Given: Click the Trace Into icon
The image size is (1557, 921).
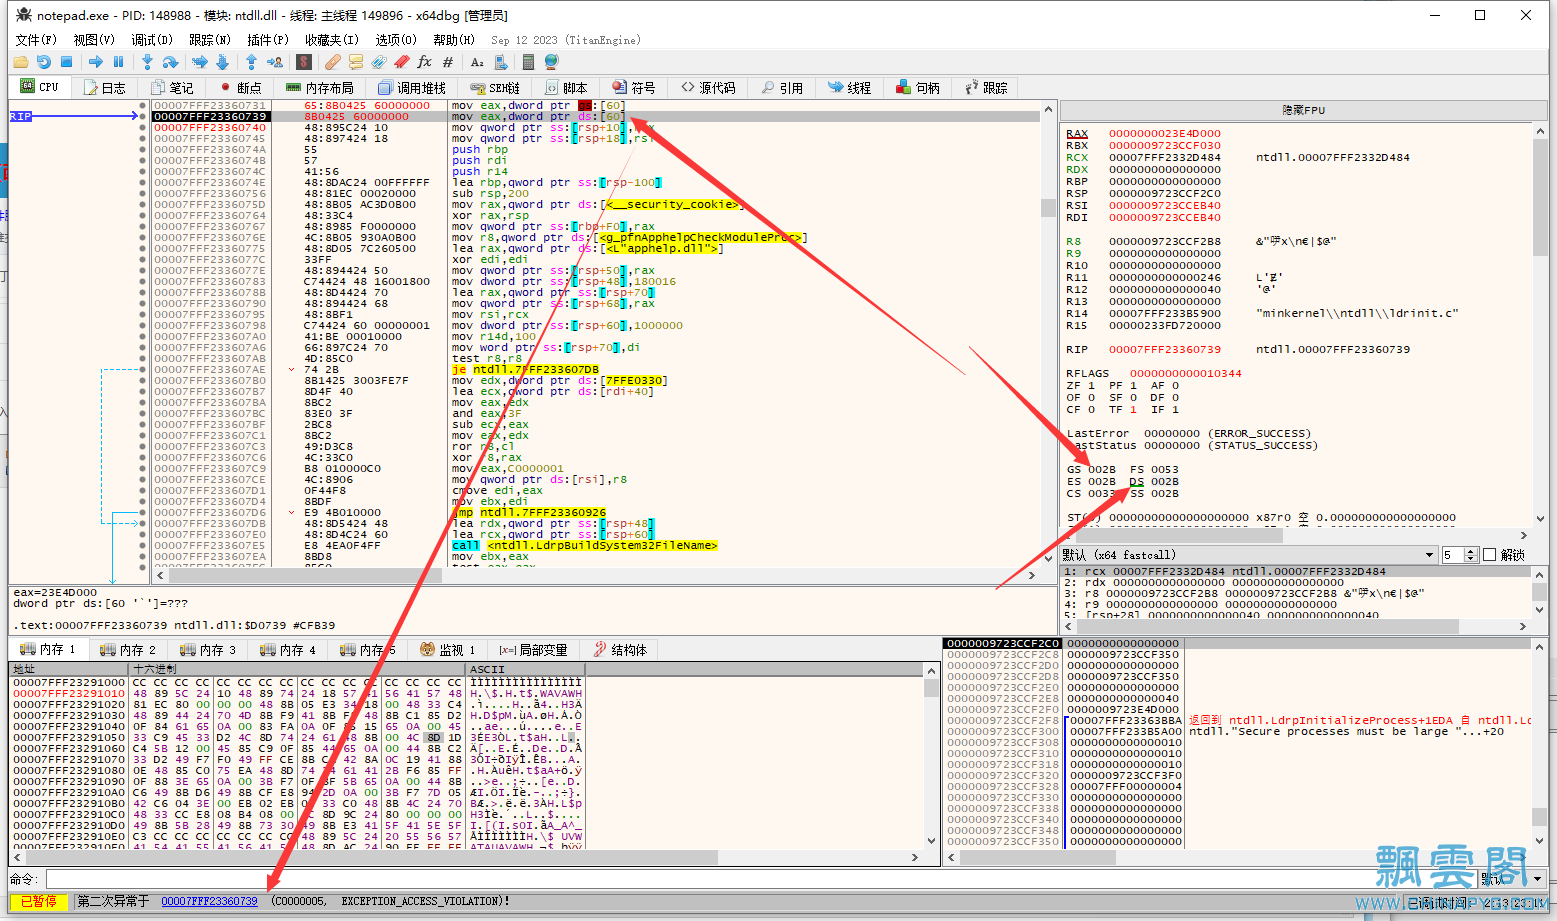Looking at the screenshot, I should click(200, 62).
